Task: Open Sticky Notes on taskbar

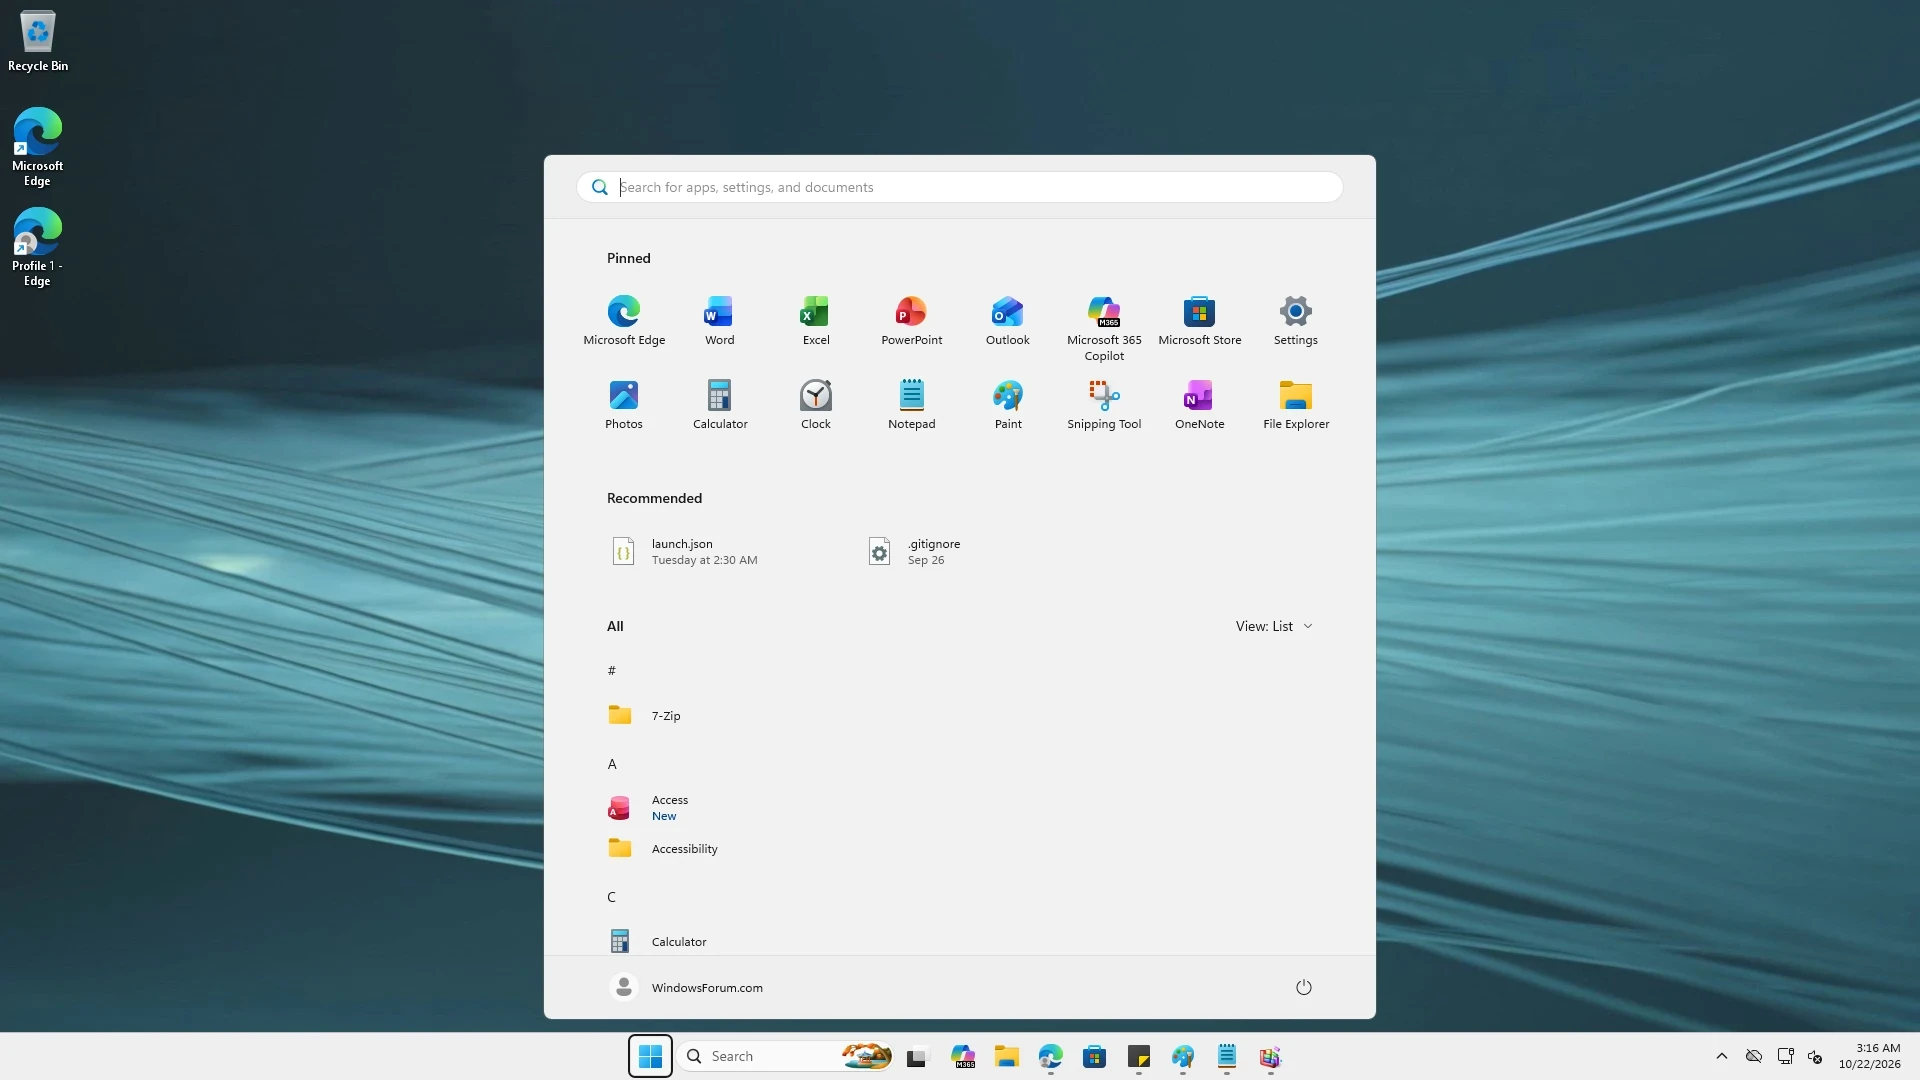Action: pos(1138,1056)
